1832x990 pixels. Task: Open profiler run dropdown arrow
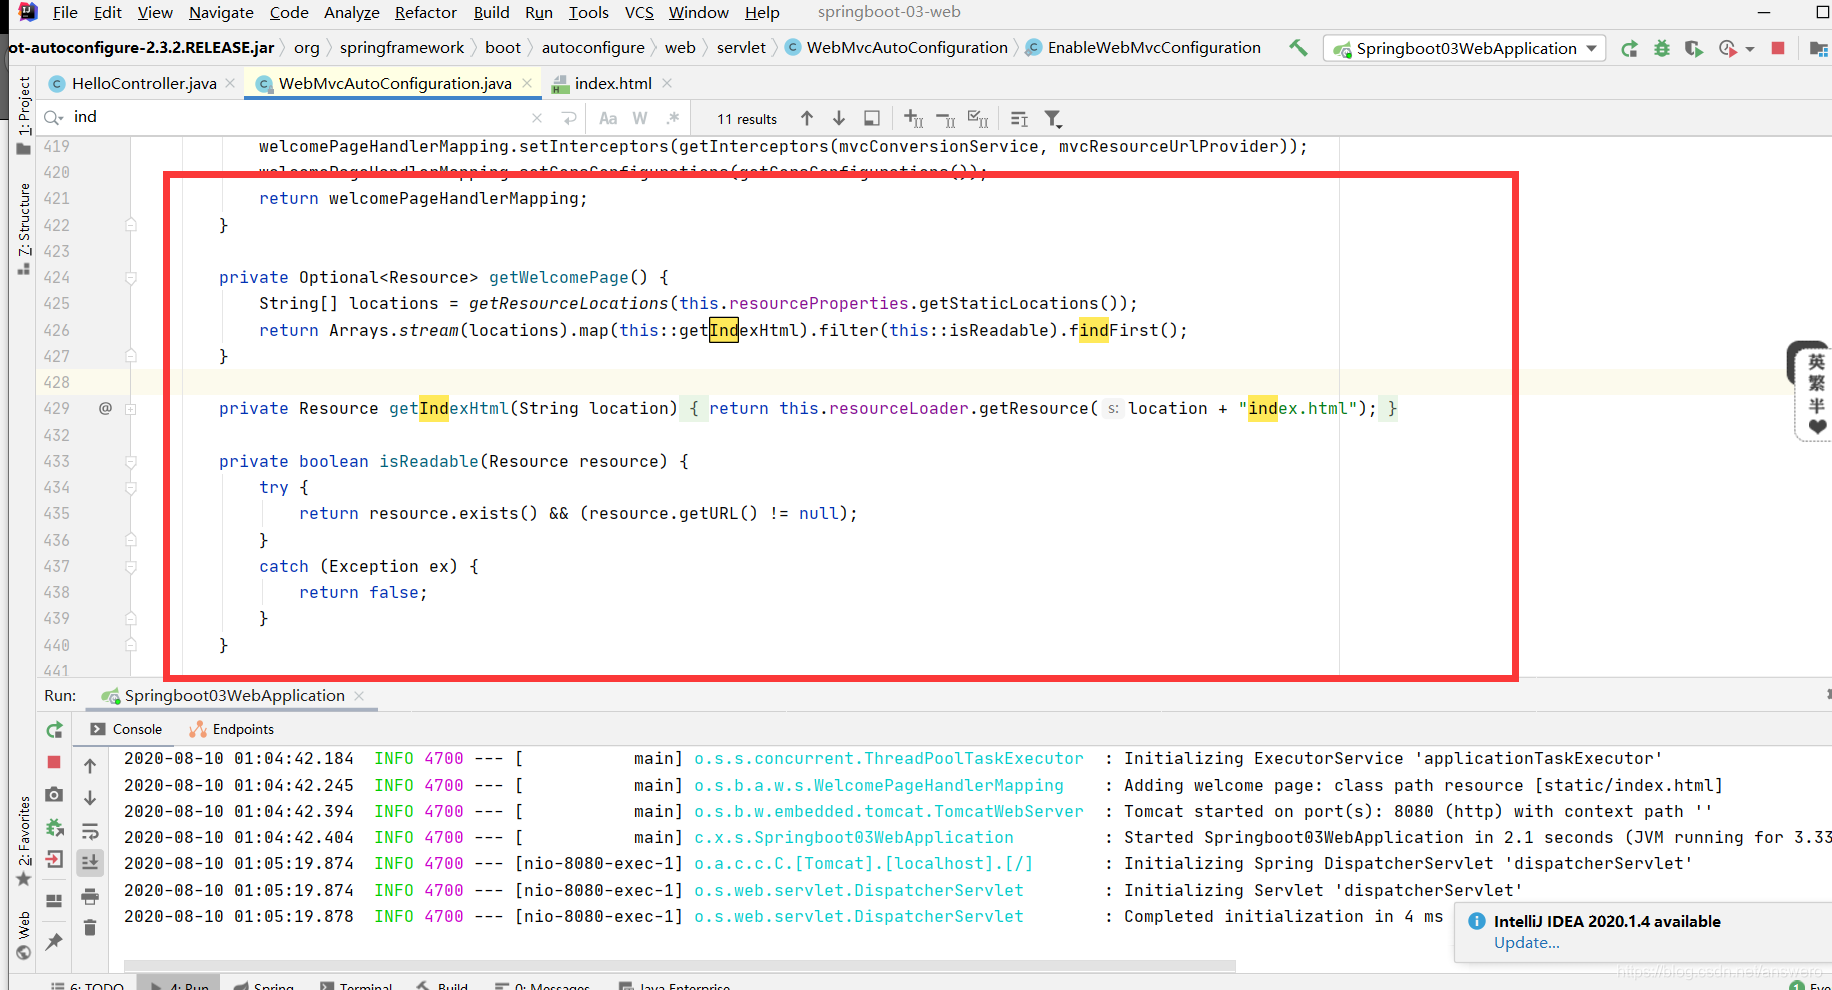point(1750,49)
